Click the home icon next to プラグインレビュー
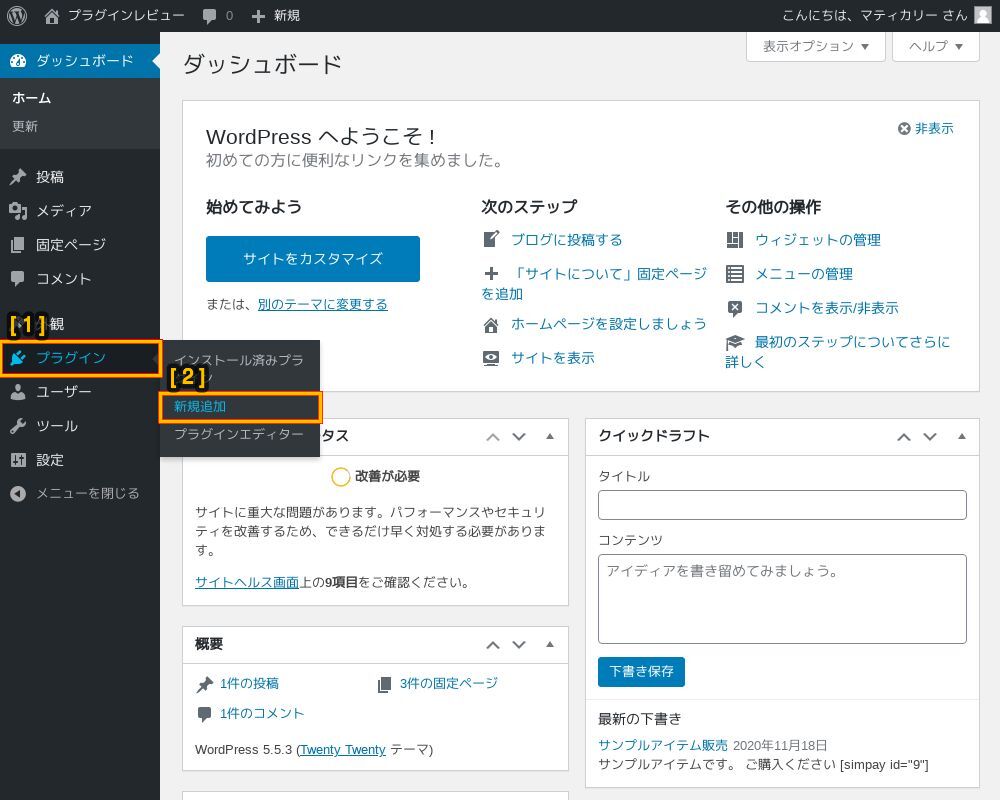This screenshot has height=800, width=1000. click(52, 16)
